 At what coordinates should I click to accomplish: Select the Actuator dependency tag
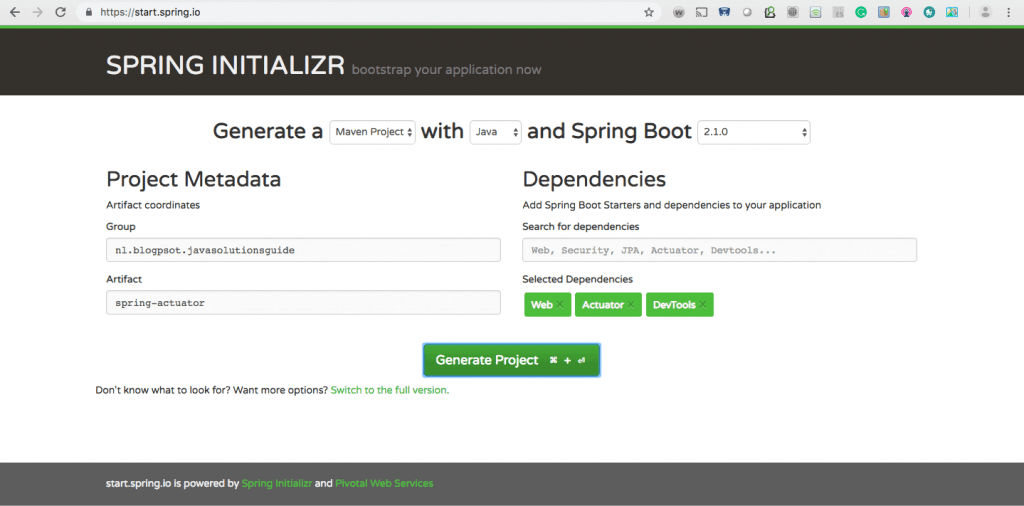pos(609,305)
